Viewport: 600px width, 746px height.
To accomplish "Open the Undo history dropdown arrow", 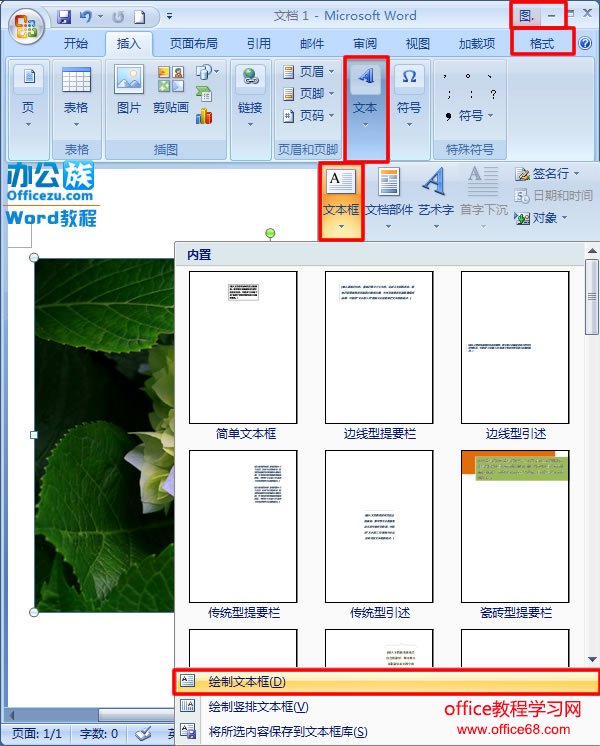I will 100,17.
